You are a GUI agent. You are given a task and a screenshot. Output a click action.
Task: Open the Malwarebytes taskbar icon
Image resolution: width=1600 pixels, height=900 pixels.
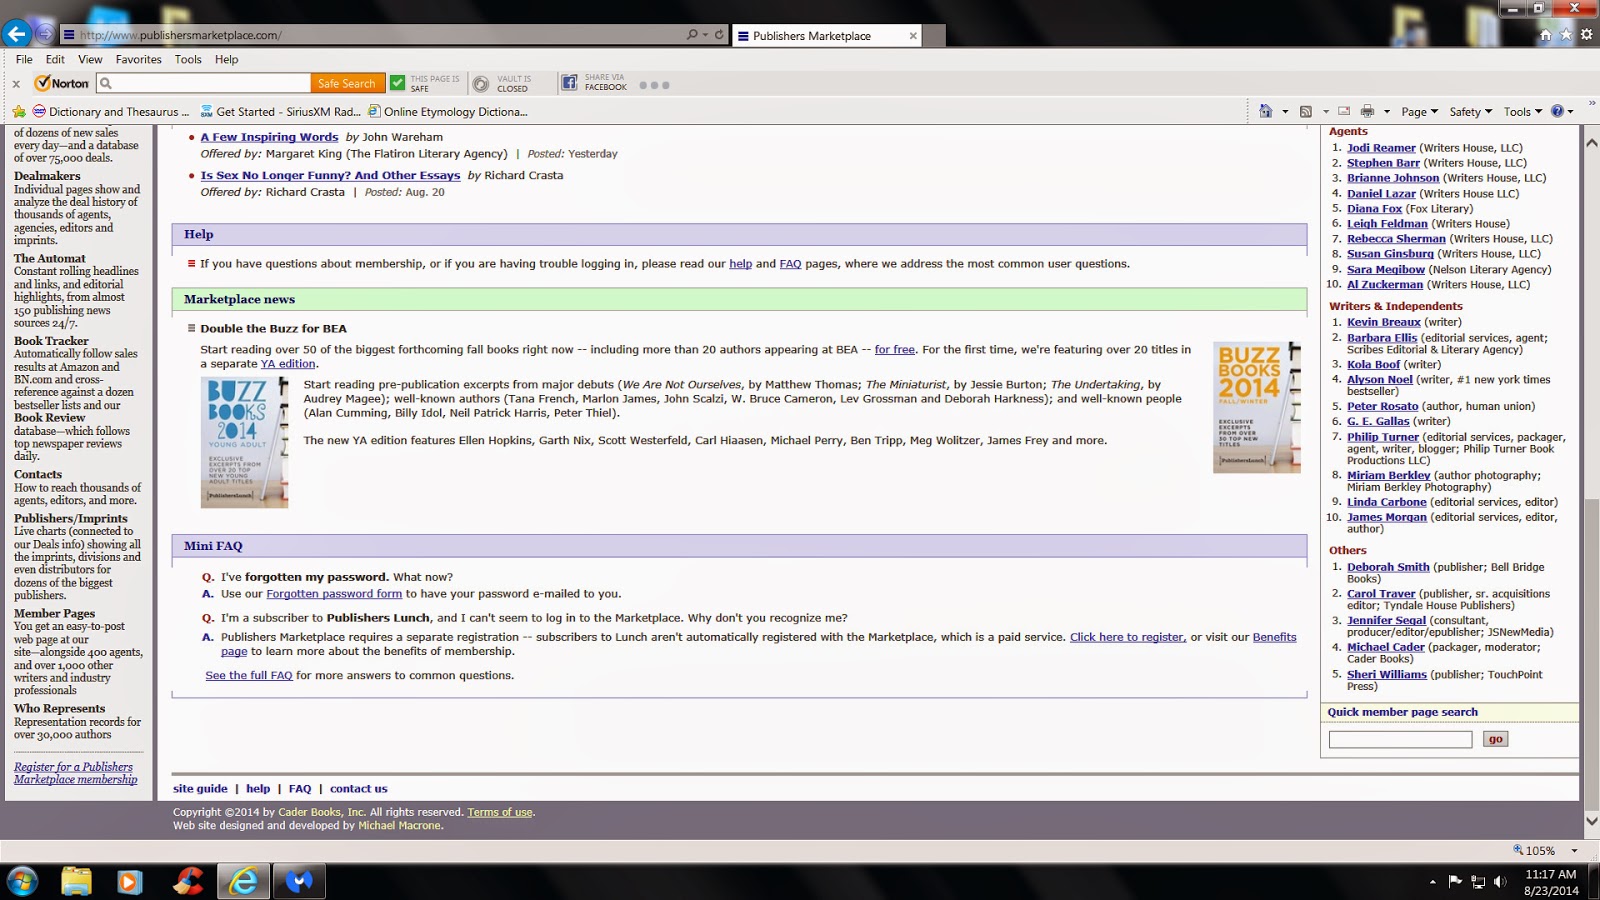click(x=299, y=881)
